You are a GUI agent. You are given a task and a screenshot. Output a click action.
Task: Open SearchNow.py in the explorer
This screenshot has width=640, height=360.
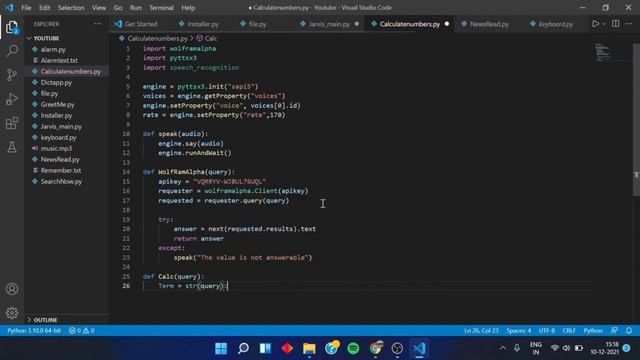tap(61, 182)
